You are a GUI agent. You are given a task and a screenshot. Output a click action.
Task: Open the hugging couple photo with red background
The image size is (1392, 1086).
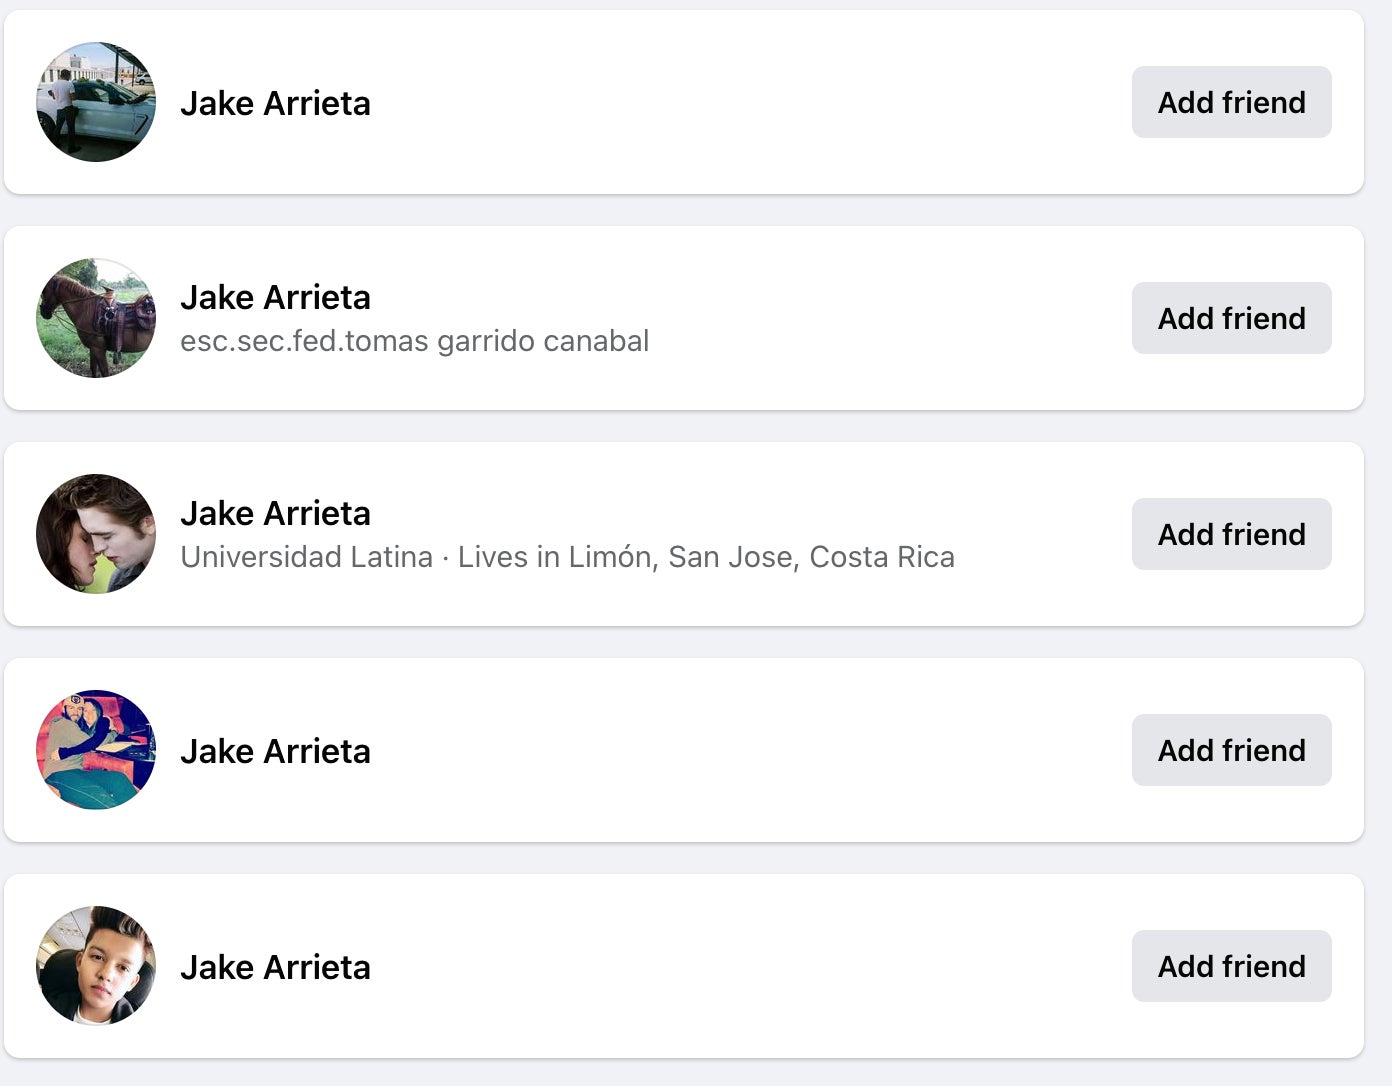tap(96, 750)
